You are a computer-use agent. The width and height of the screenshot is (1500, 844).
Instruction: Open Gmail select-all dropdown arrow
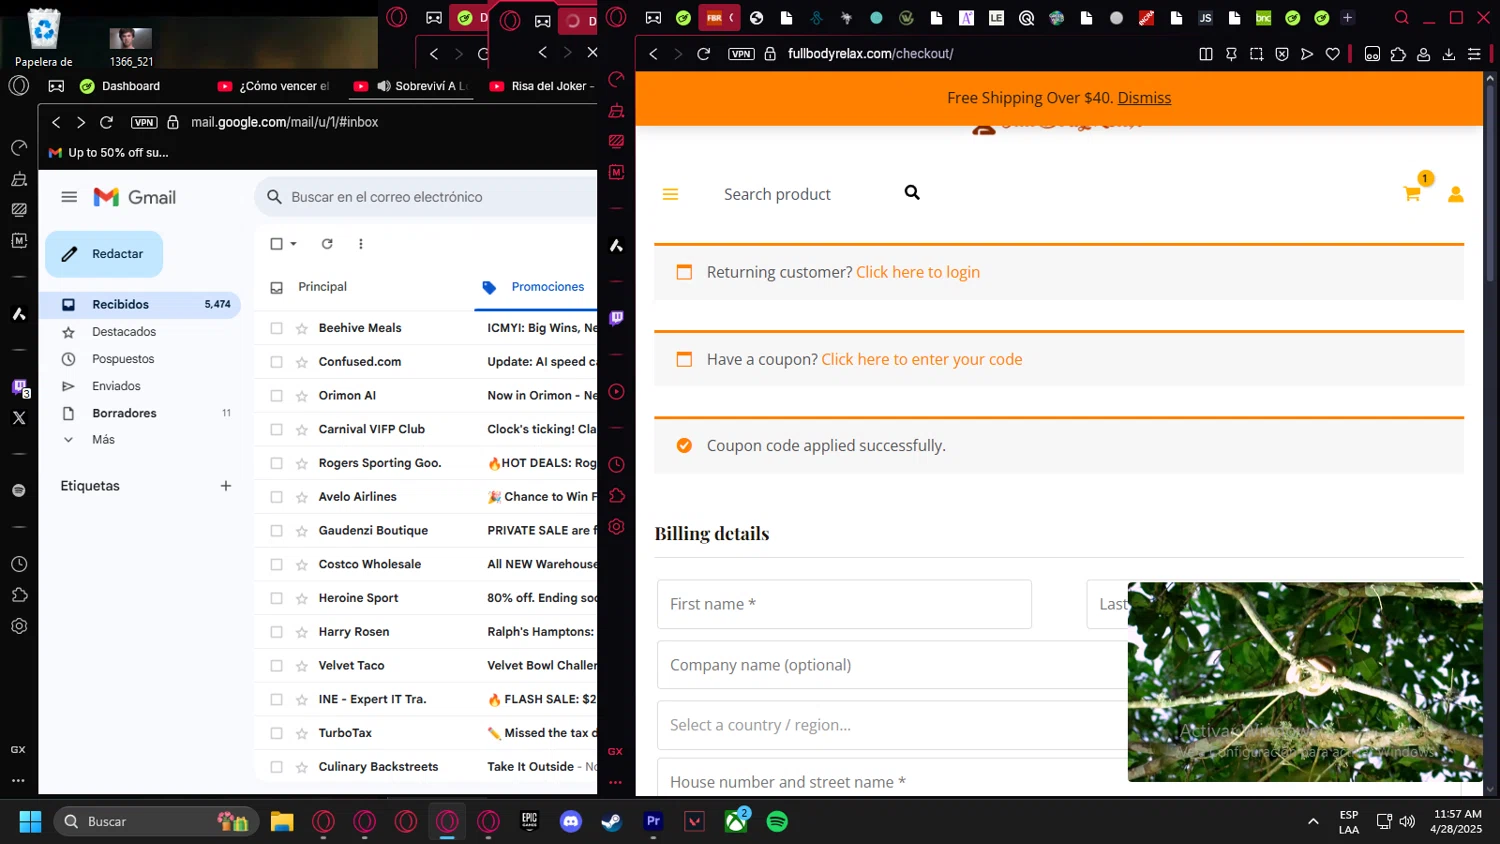click(293, 244)
